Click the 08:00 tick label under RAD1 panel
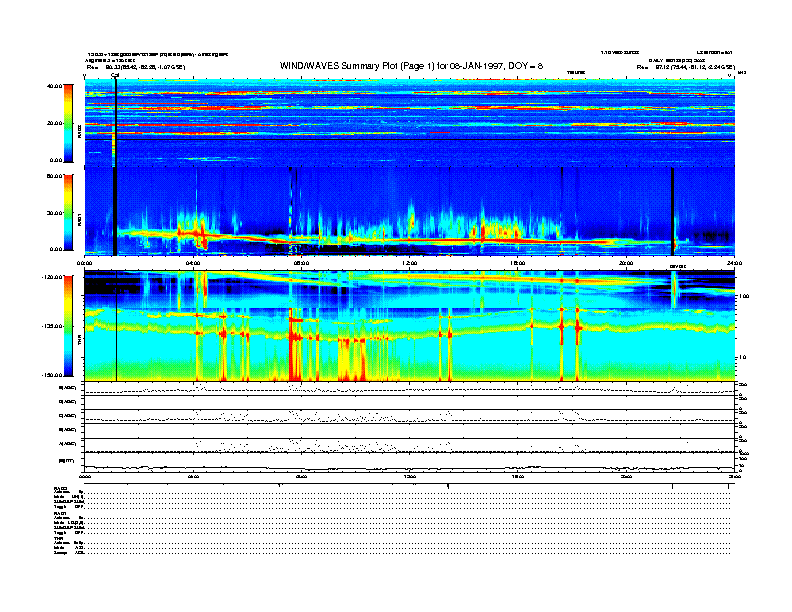This screenshot has height=612, width=792. pyautogui.click(x=301, y=263)
